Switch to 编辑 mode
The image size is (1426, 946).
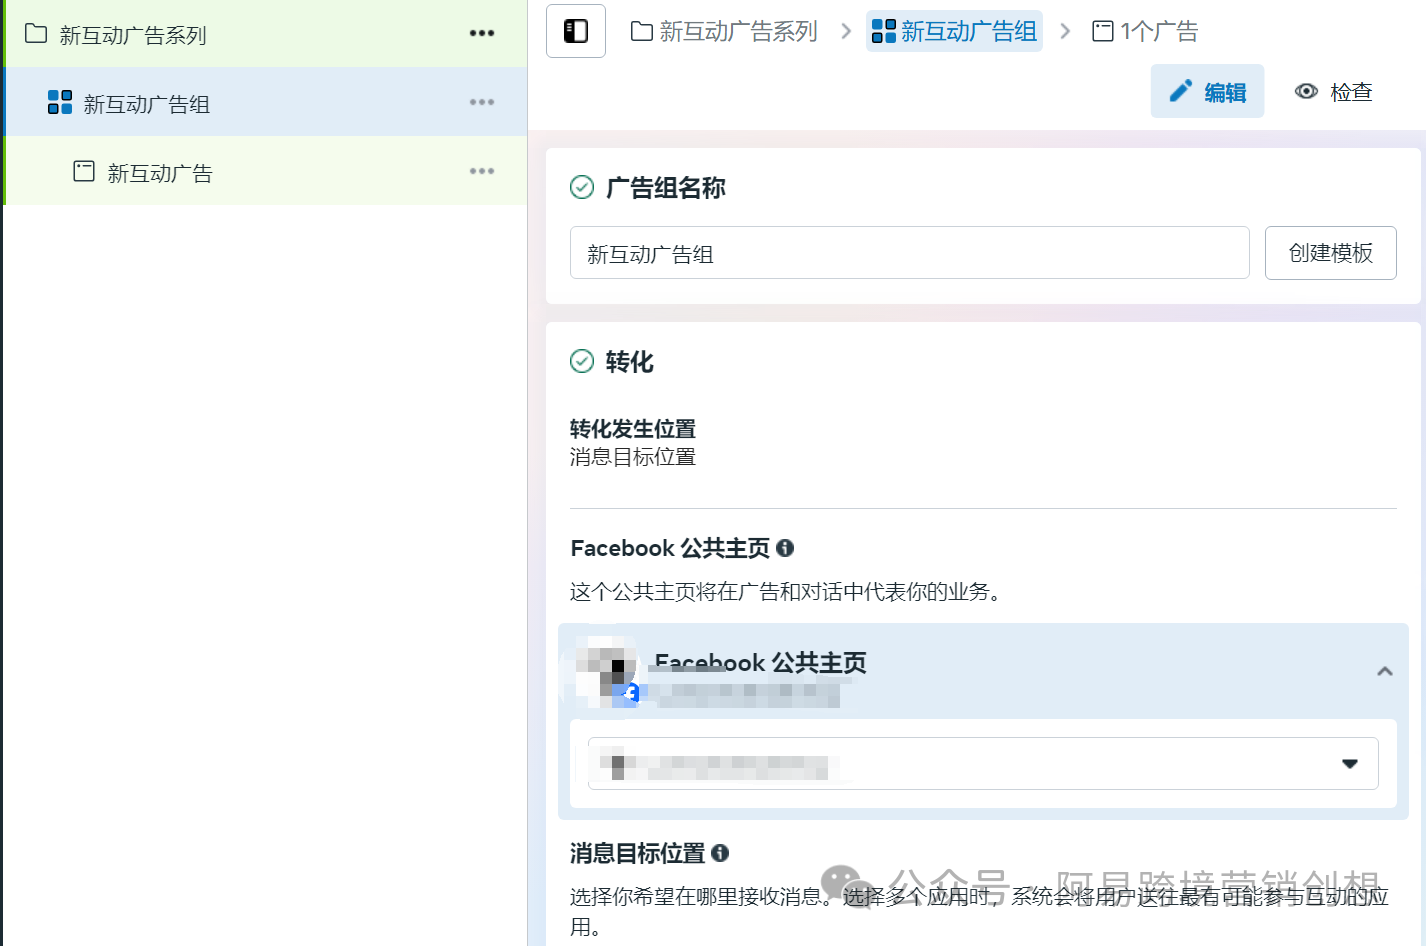[x=1207, y=91]
